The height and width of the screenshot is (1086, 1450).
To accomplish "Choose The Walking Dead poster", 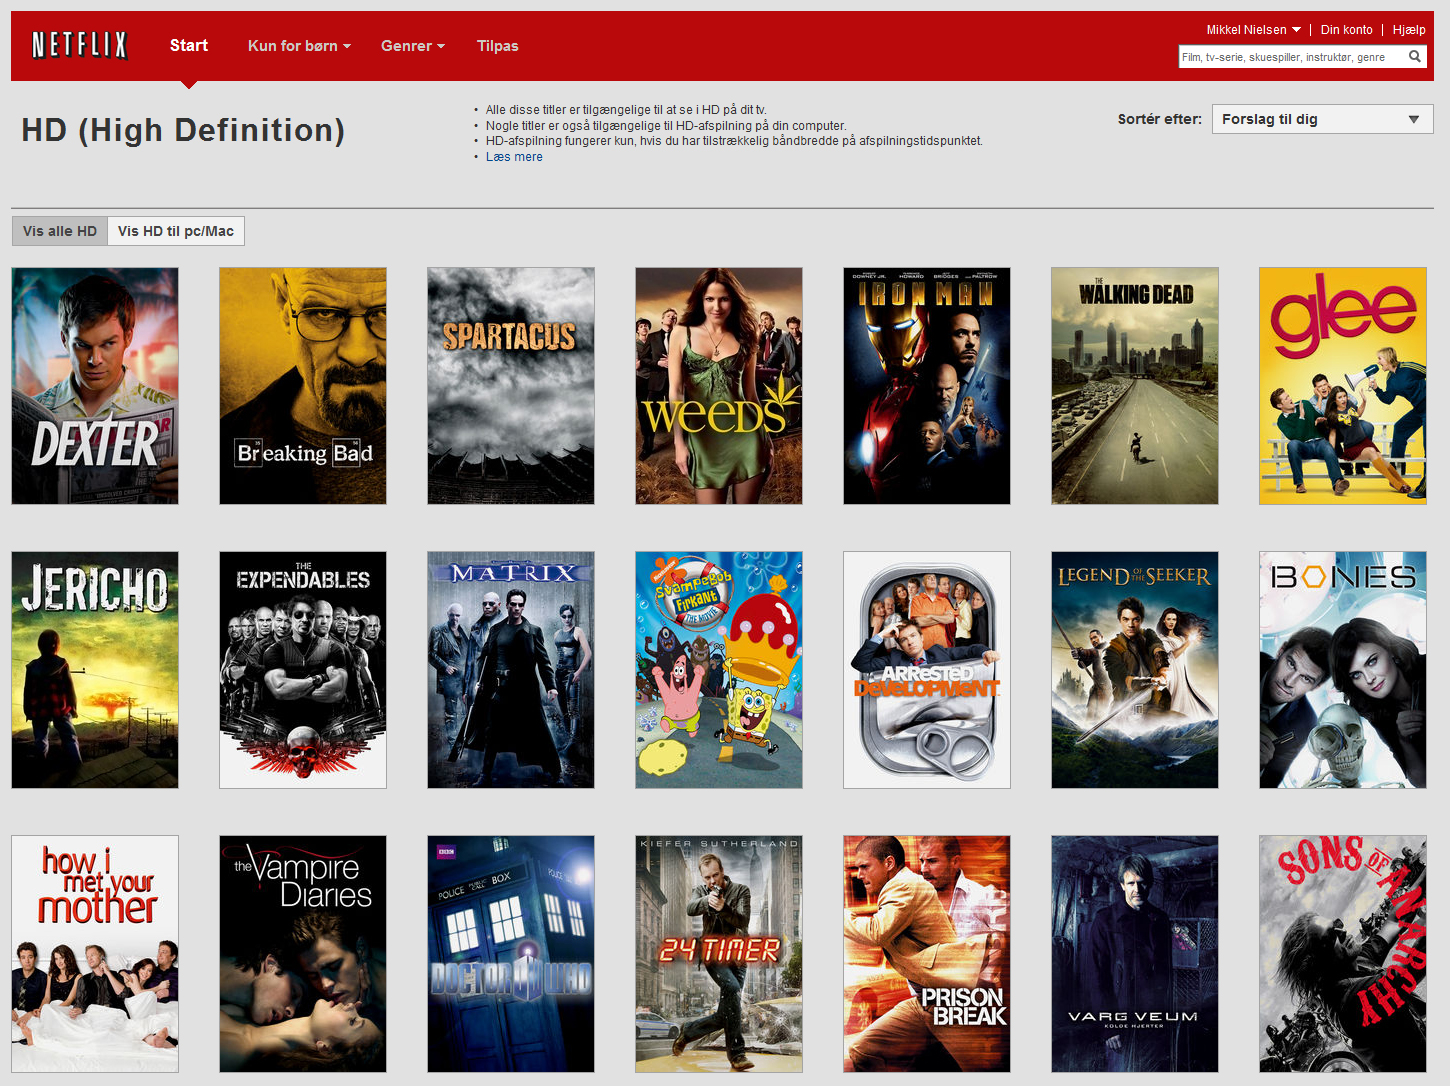I will (x=1135, y=386).
